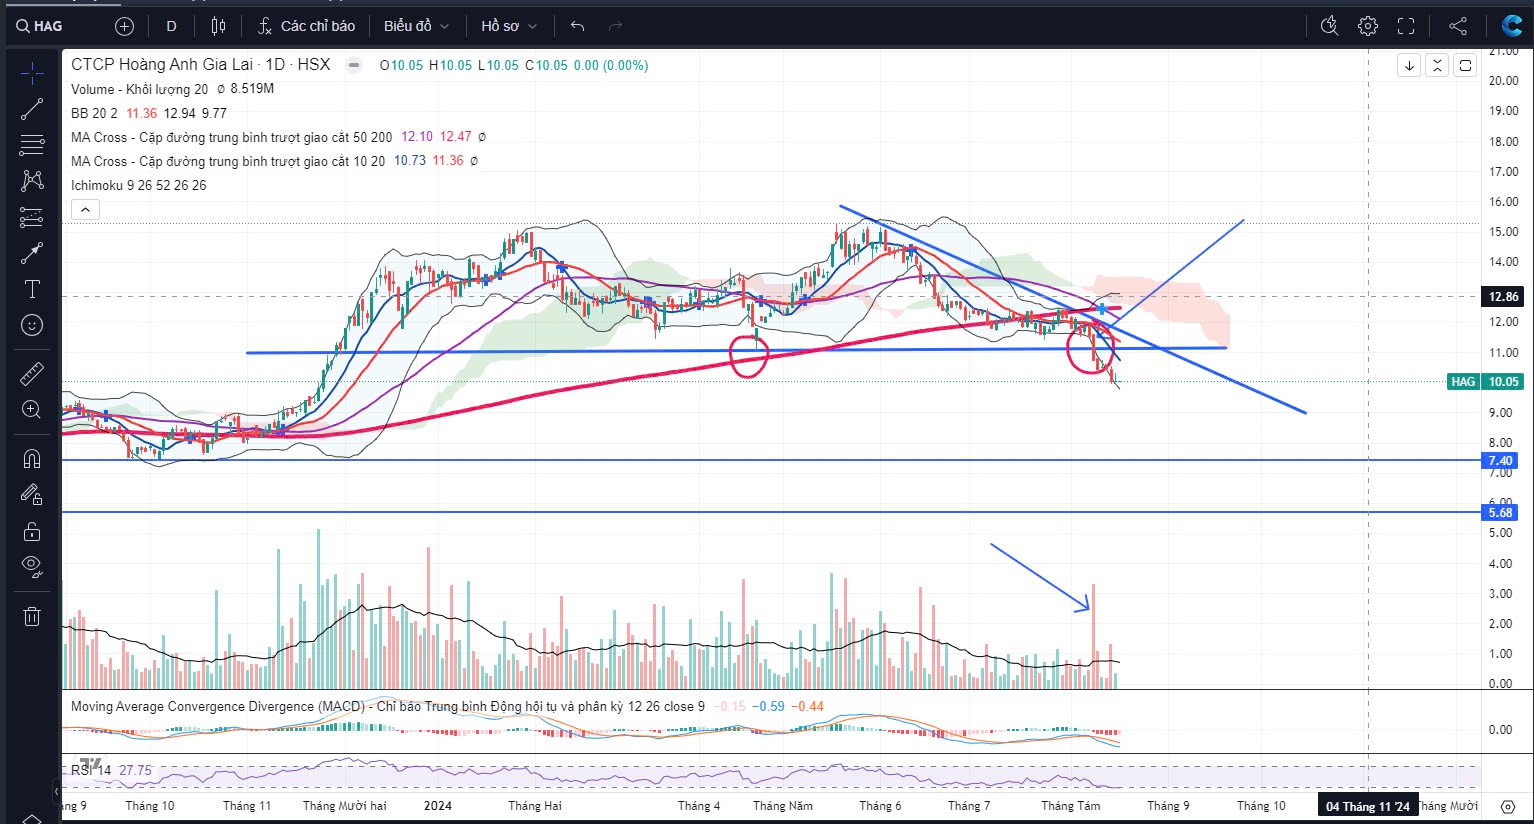Select Volume indicator legend
1534x824 pixels.
[x=139, y=88]
